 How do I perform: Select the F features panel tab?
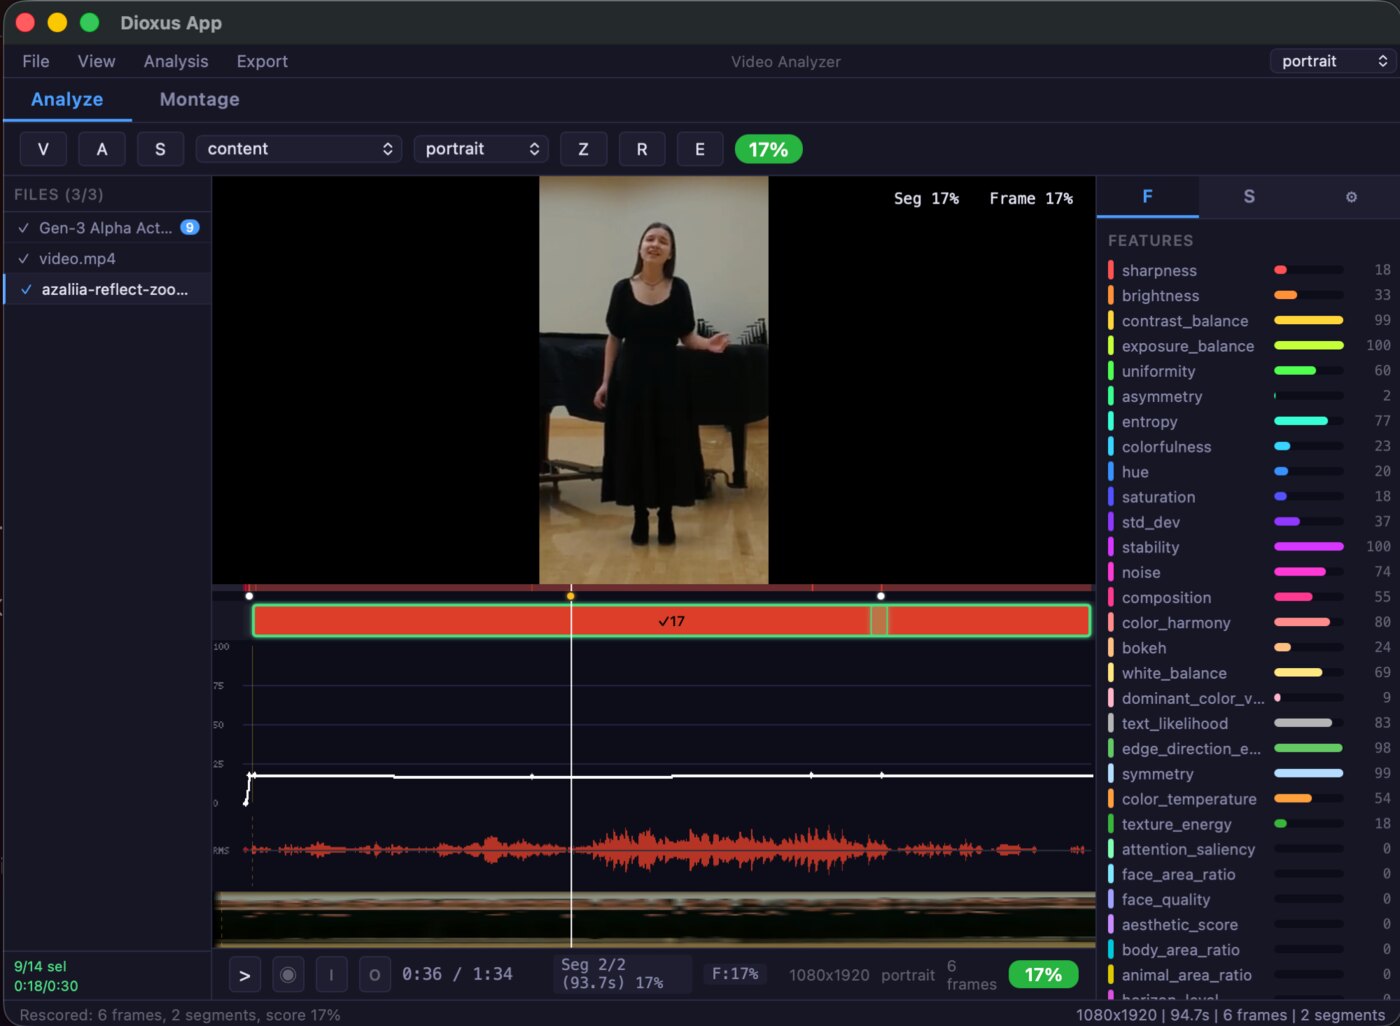(x=1147, y=197)
